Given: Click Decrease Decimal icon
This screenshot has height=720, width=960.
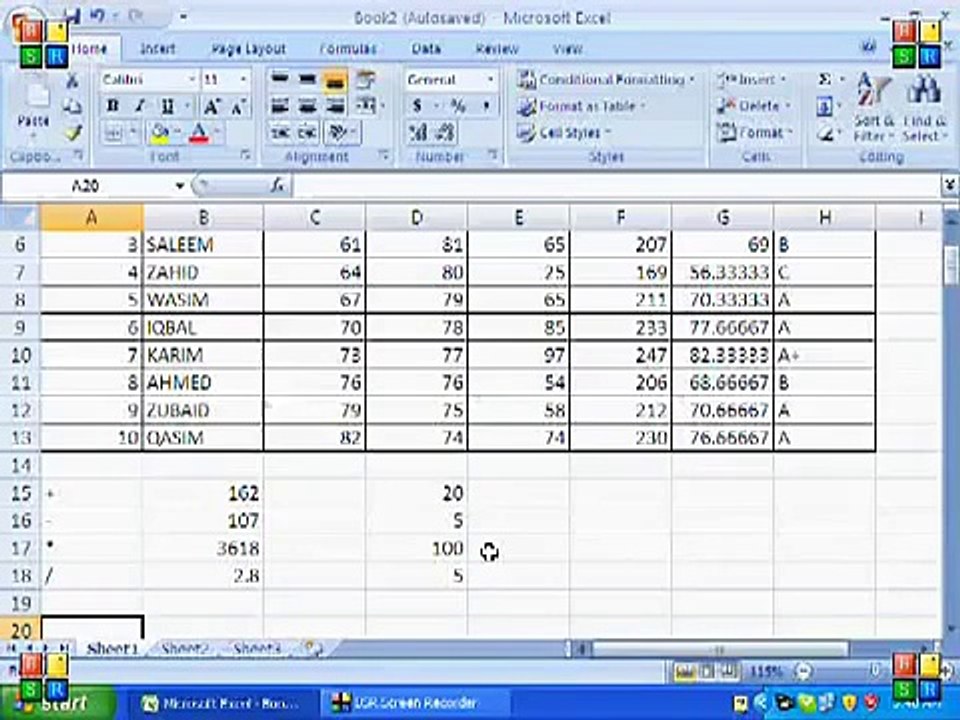Looking at the screenshot, I should click(x=446, y=132).
